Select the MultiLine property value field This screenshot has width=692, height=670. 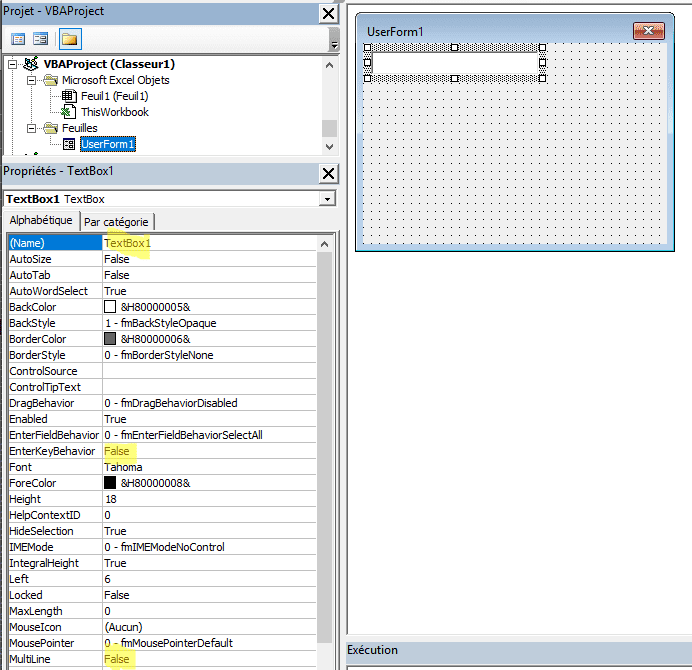(x=210, y=659)
